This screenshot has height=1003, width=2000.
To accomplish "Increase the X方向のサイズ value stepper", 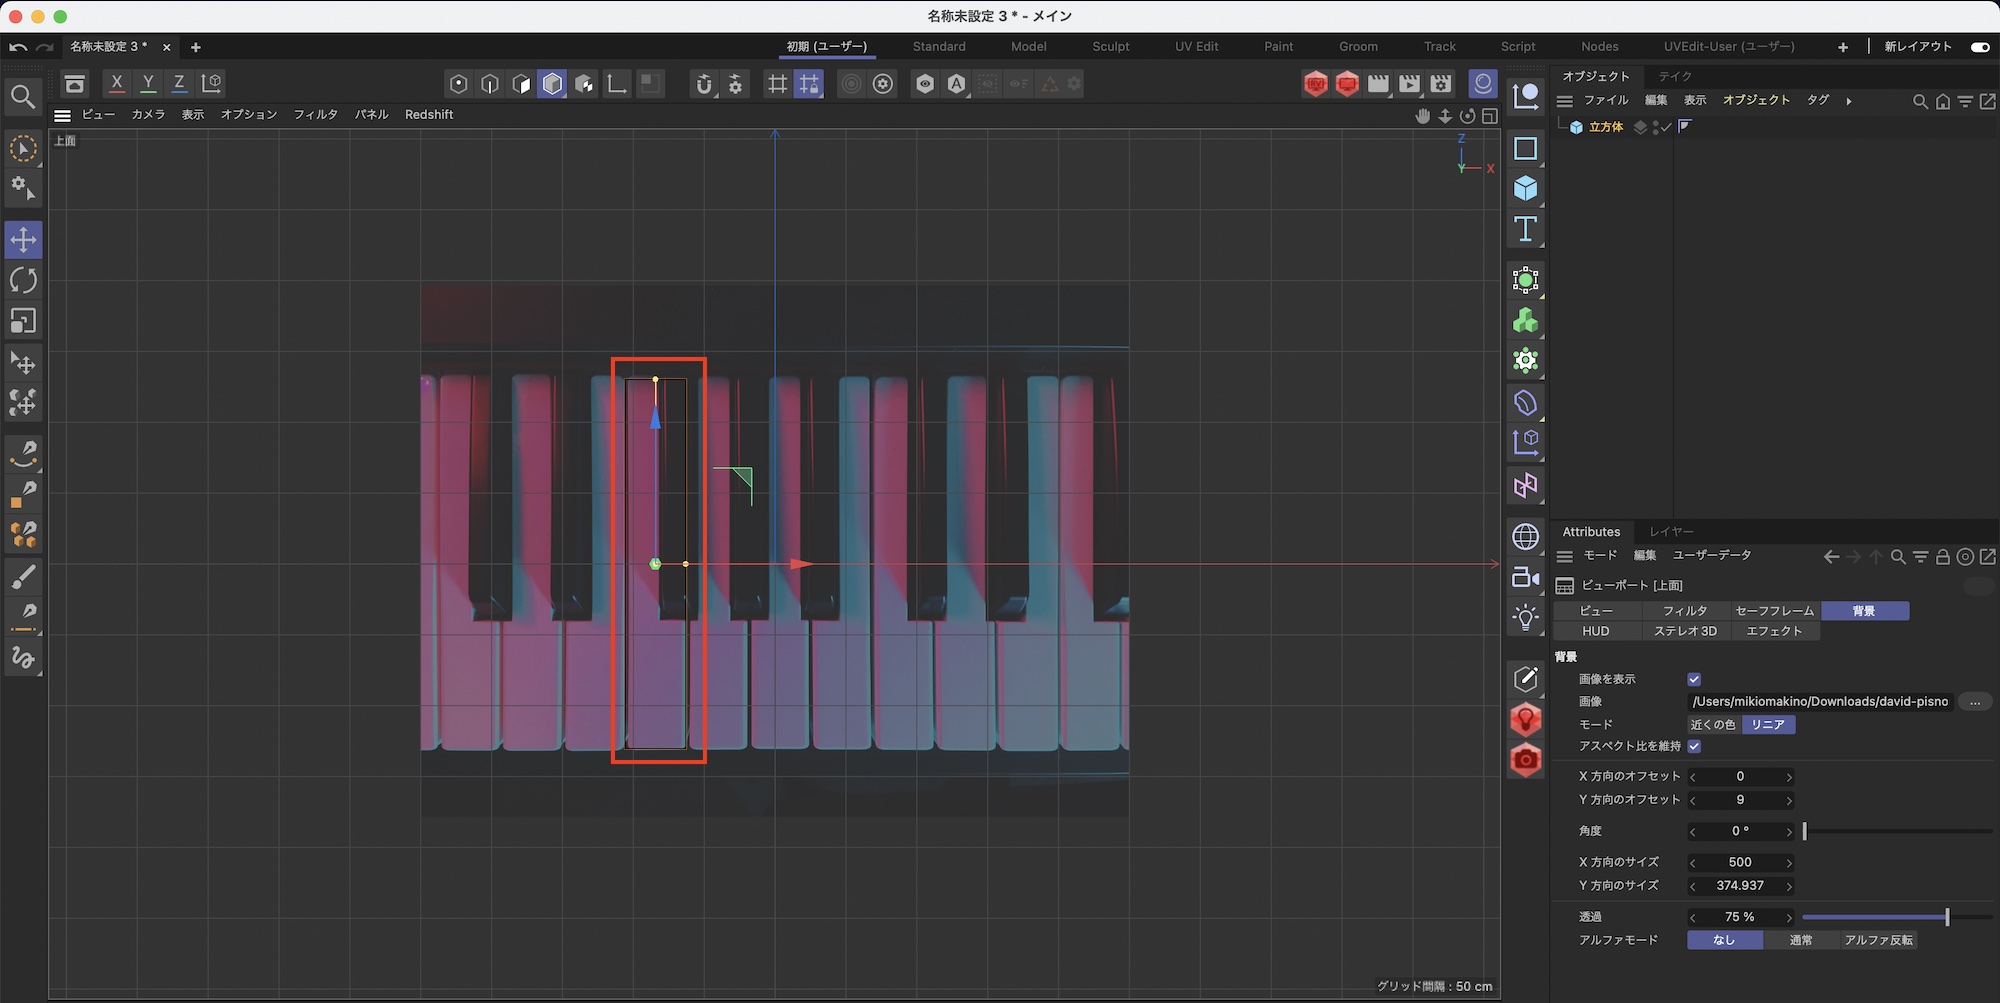I will (1789, 863).
